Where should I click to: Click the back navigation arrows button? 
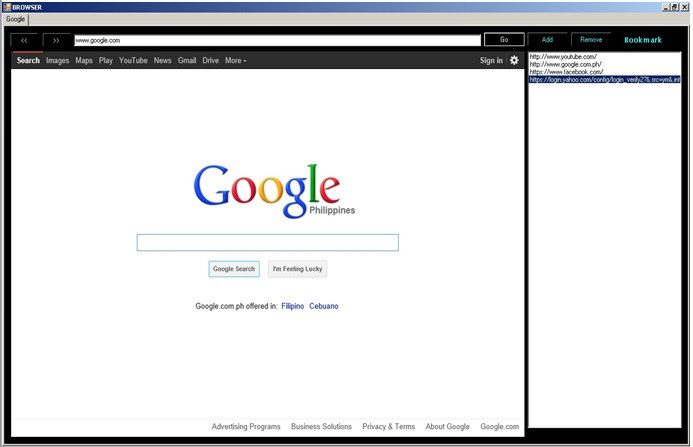[24, 40]
